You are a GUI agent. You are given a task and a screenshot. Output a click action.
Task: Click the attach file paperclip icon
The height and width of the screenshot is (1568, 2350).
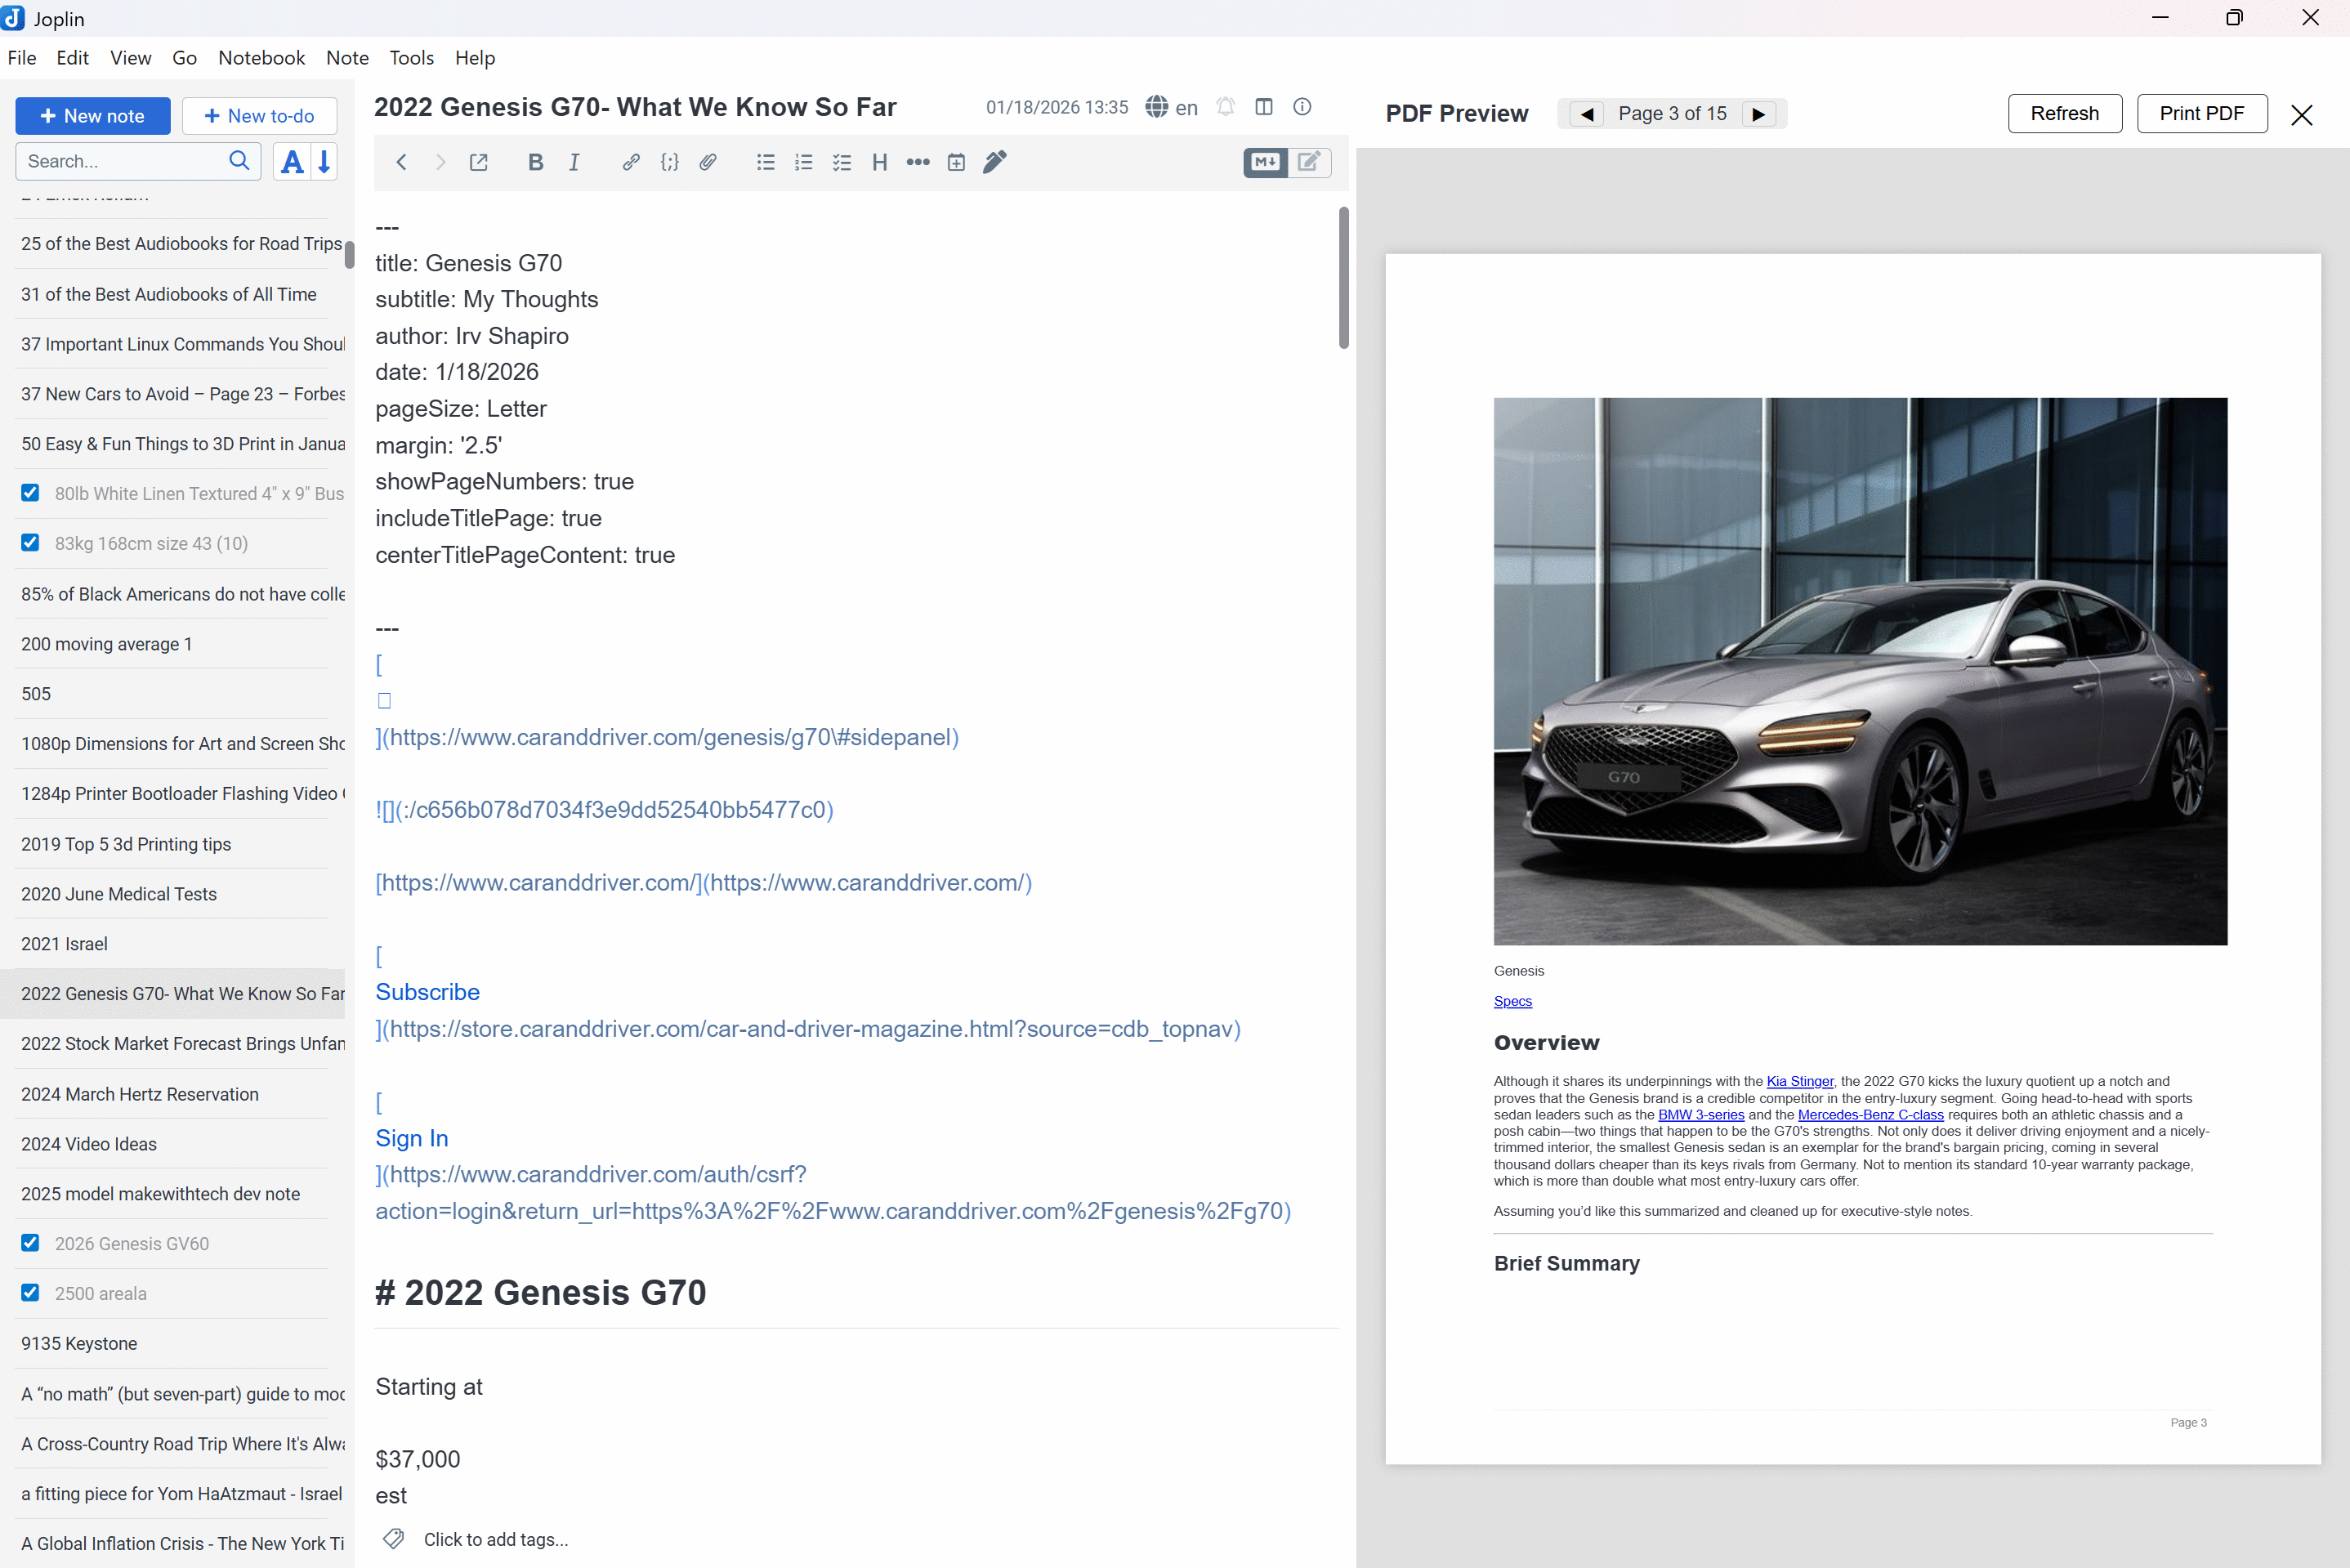tap(708, 162)
